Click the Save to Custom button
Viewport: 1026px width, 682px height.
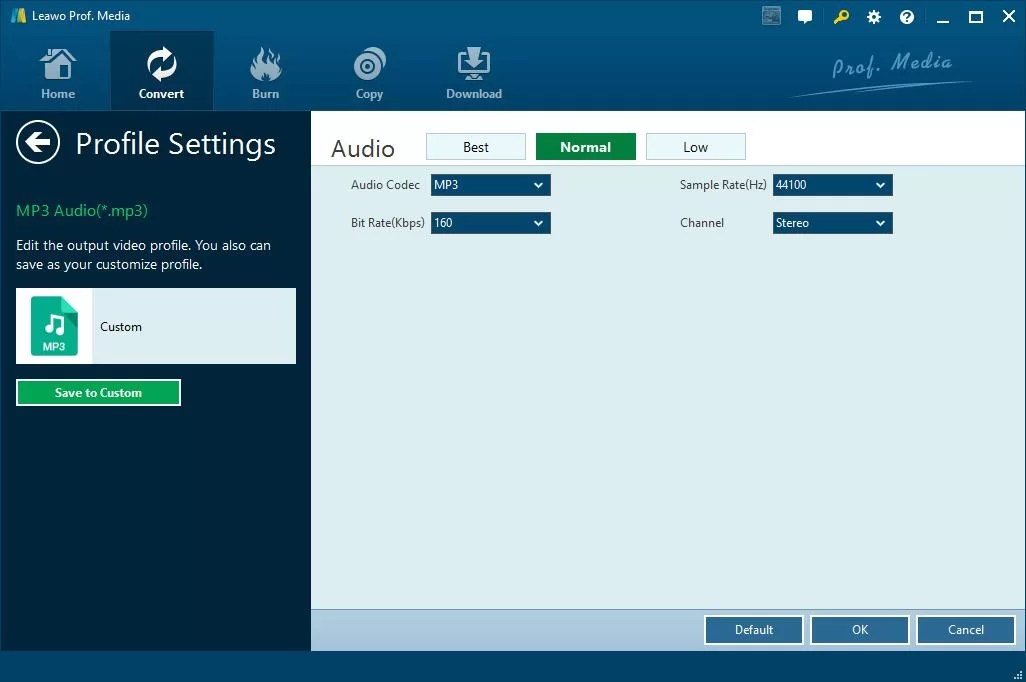click(x=98, y=392)
